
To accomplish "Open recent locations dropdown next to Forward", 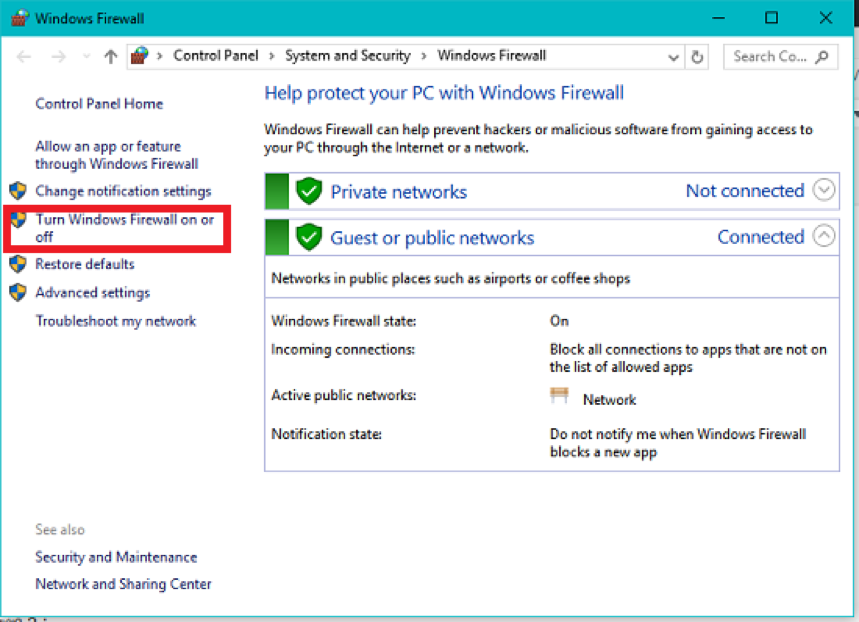I will 86,56.
